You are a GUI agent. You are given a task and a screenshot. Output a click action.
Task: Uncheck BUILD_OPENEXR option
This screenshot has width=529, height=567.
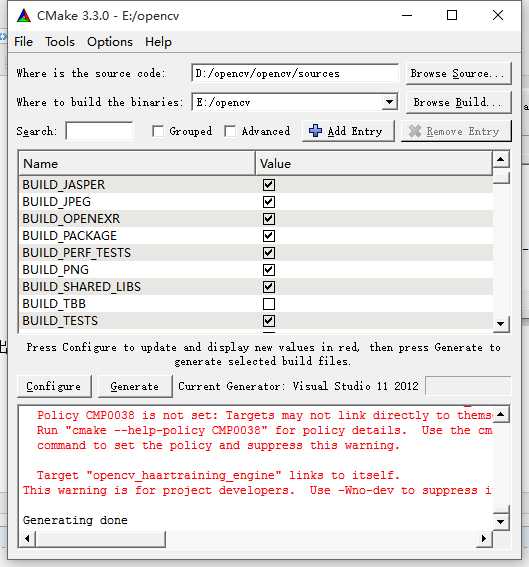[x=269, y=219]
